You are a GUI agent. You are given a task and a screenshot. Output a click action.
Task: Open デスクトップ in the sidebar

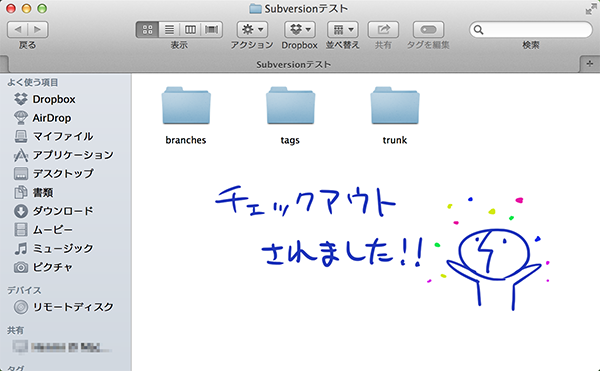tap(53, 173)
